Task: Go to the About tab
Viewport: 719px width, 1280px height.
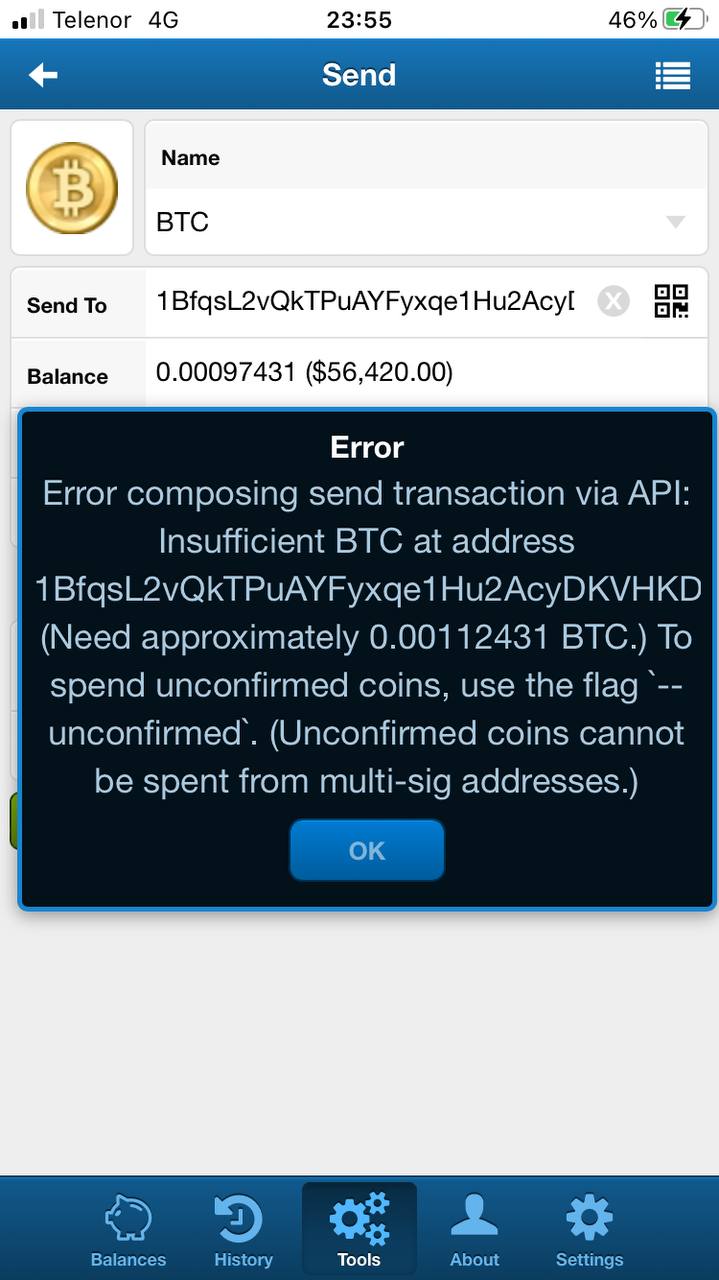Action: click(x=474, y=1230)
